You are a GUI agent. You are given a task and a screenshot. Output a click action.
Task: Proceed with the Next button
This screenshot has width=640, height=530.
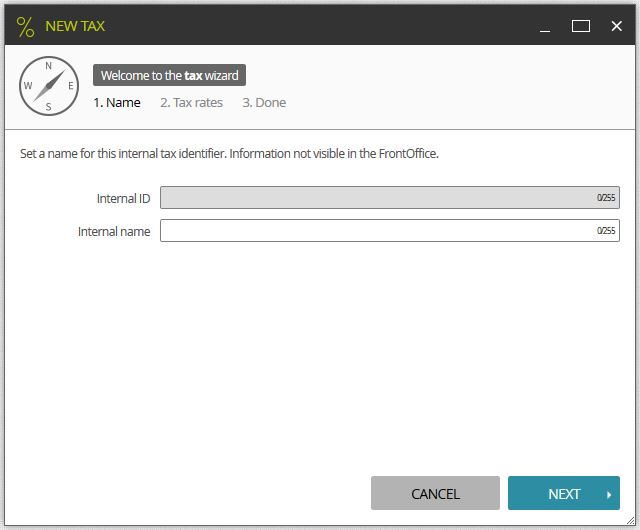pyautogui.click(x=564, y=493)
